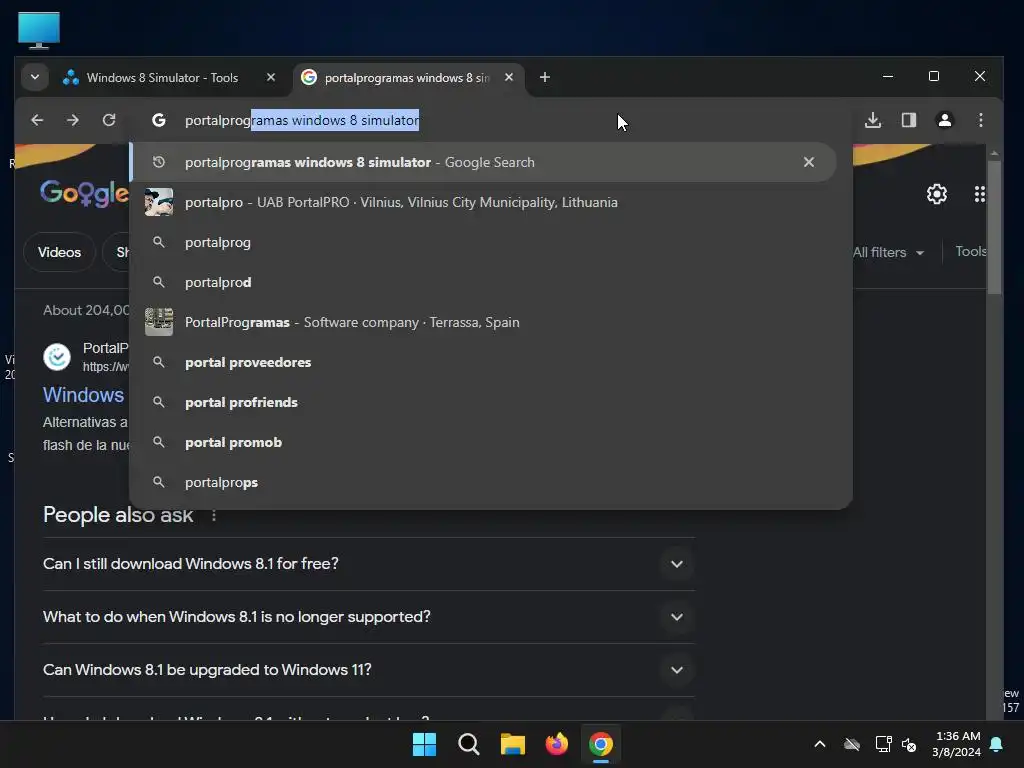Choose the portalprops suggestion
Viewport: 1024px width, 768px height.
pyautogui.click(x=483, y=482)
